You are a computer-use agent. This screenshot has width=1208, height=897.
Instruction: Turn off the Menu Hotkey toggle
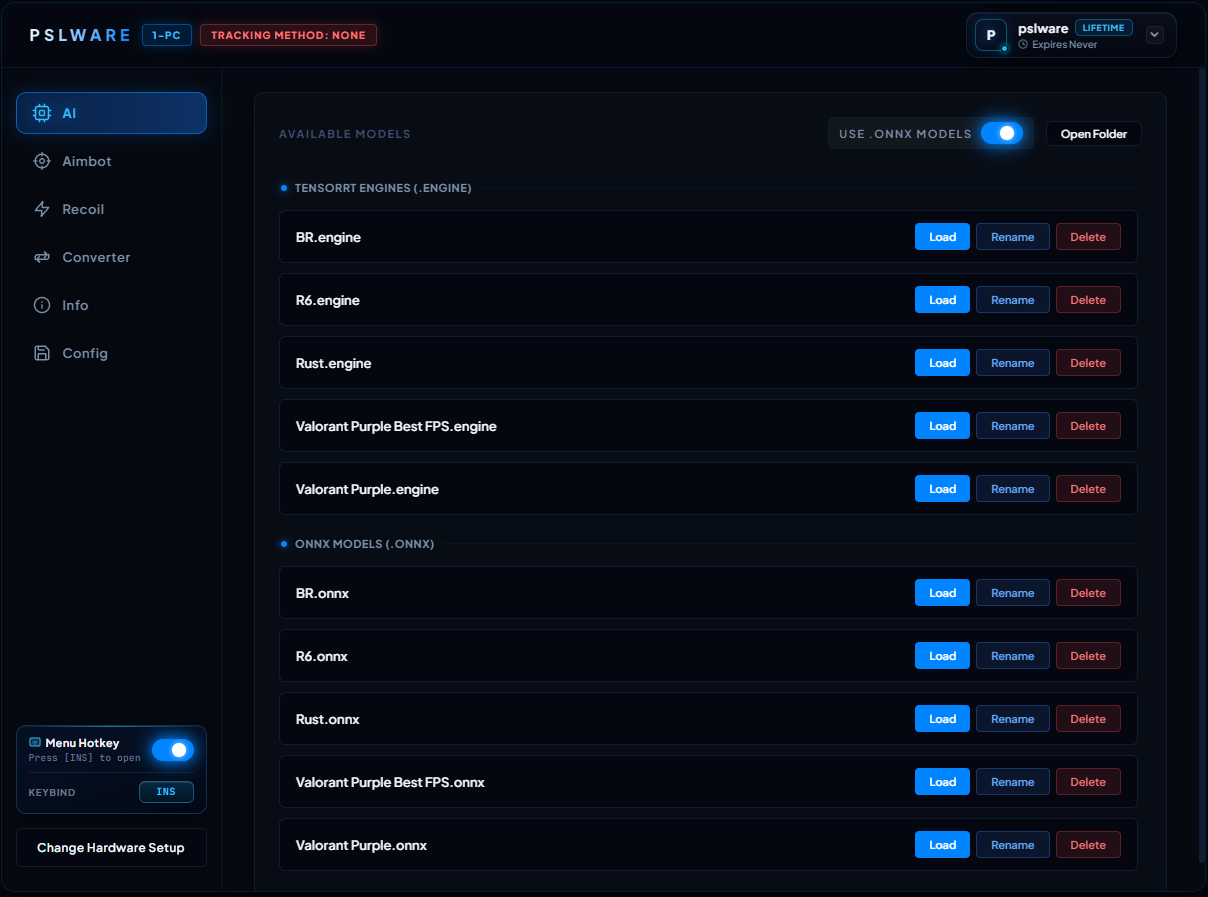click(x=173, y=750)
